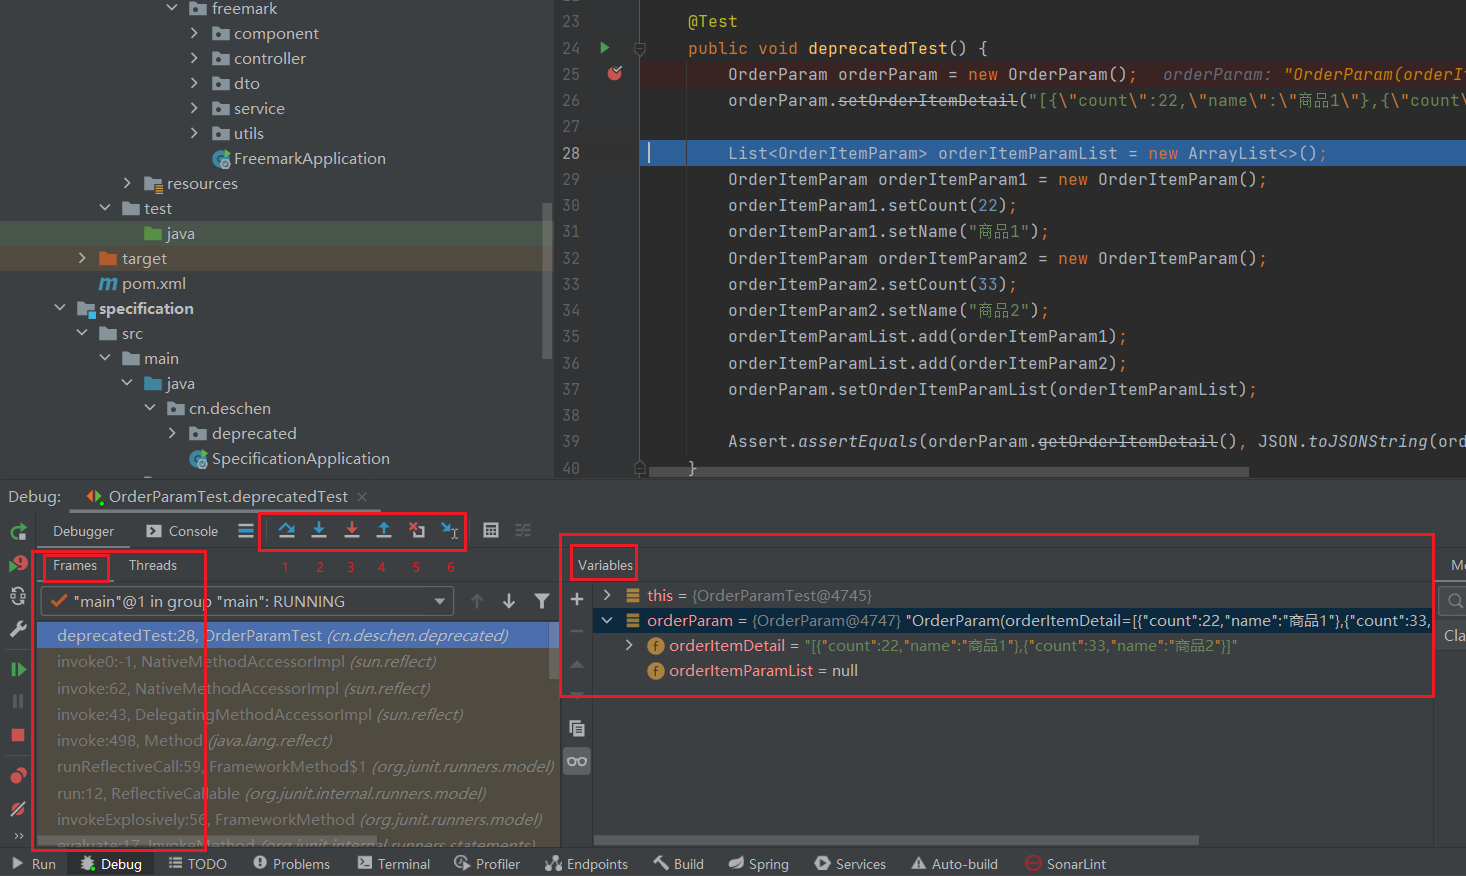Click the Step Over debugger icon
The image size is (1466, 876).
click(287, 530)
